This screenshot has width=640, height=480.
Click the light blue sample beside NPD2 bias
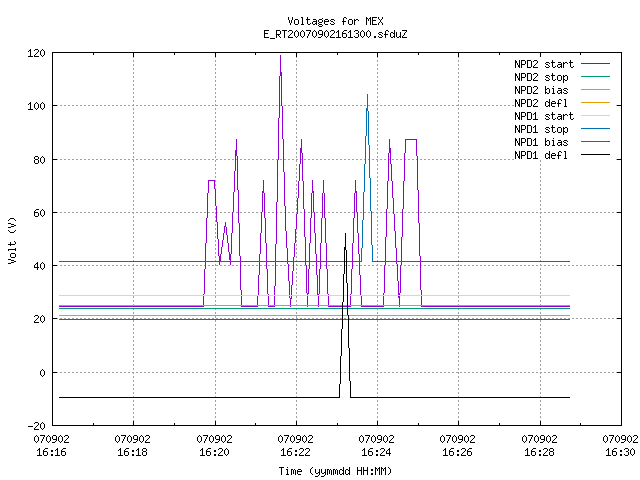coord(595,89)
